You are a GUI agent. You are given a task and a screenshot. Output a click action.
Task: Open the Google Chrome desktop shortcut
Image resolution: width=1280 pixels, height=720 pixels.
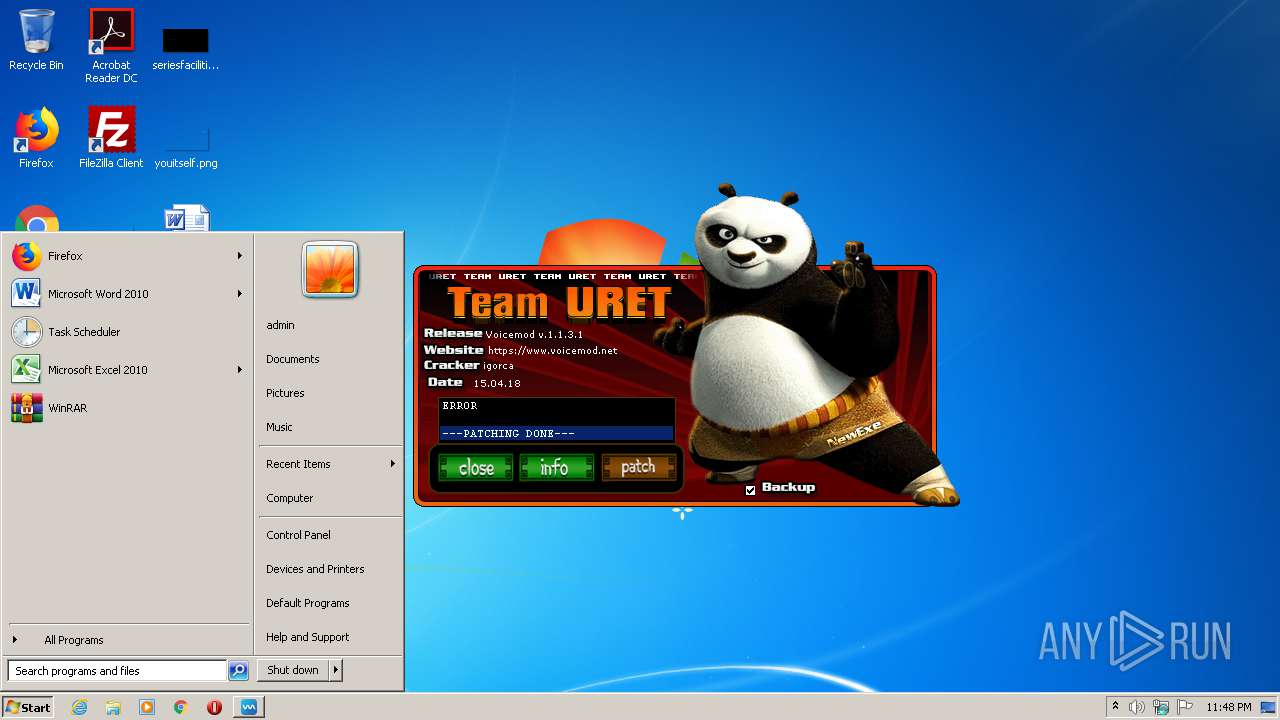[x=37, y=219]
